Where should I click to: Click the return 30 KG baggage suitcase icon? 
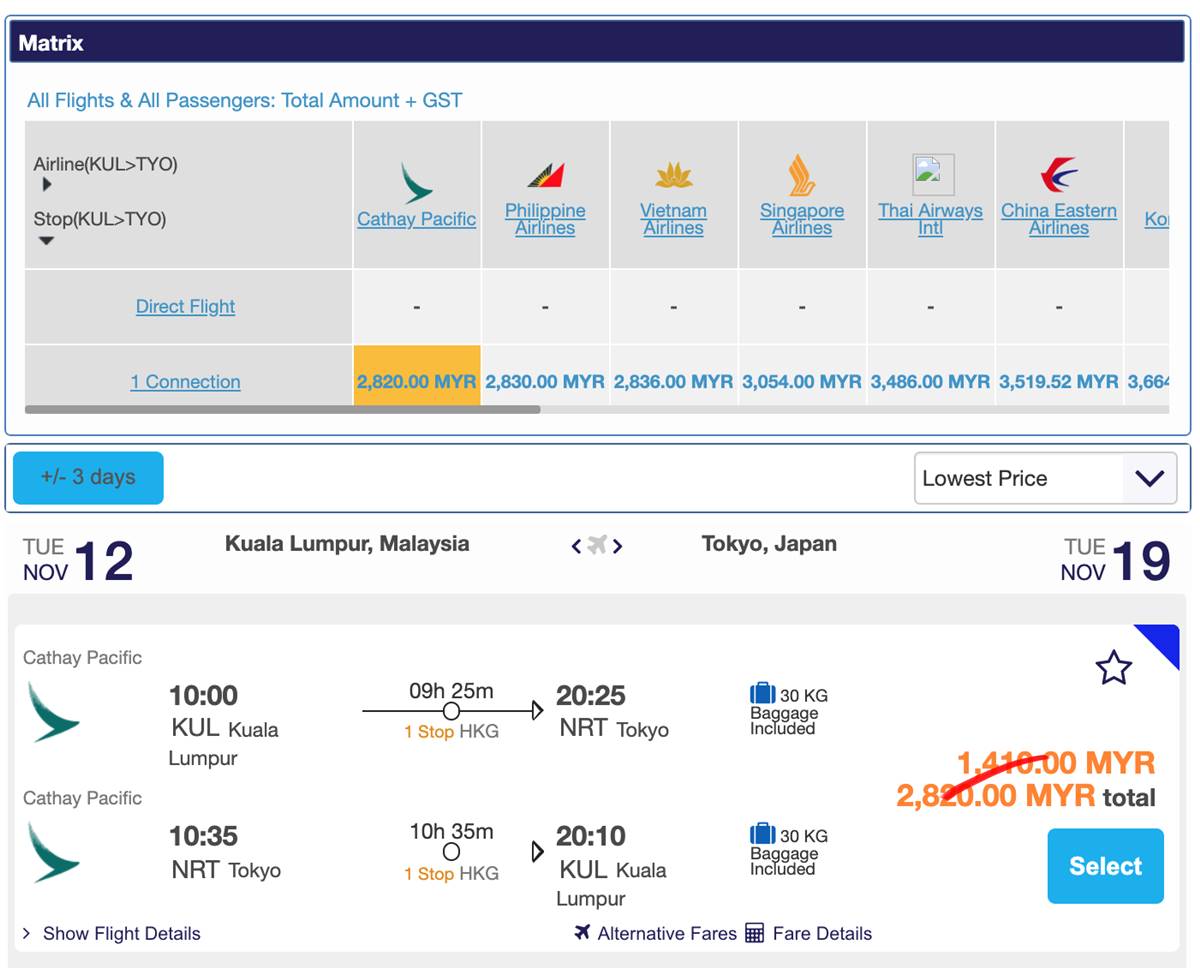763,833
